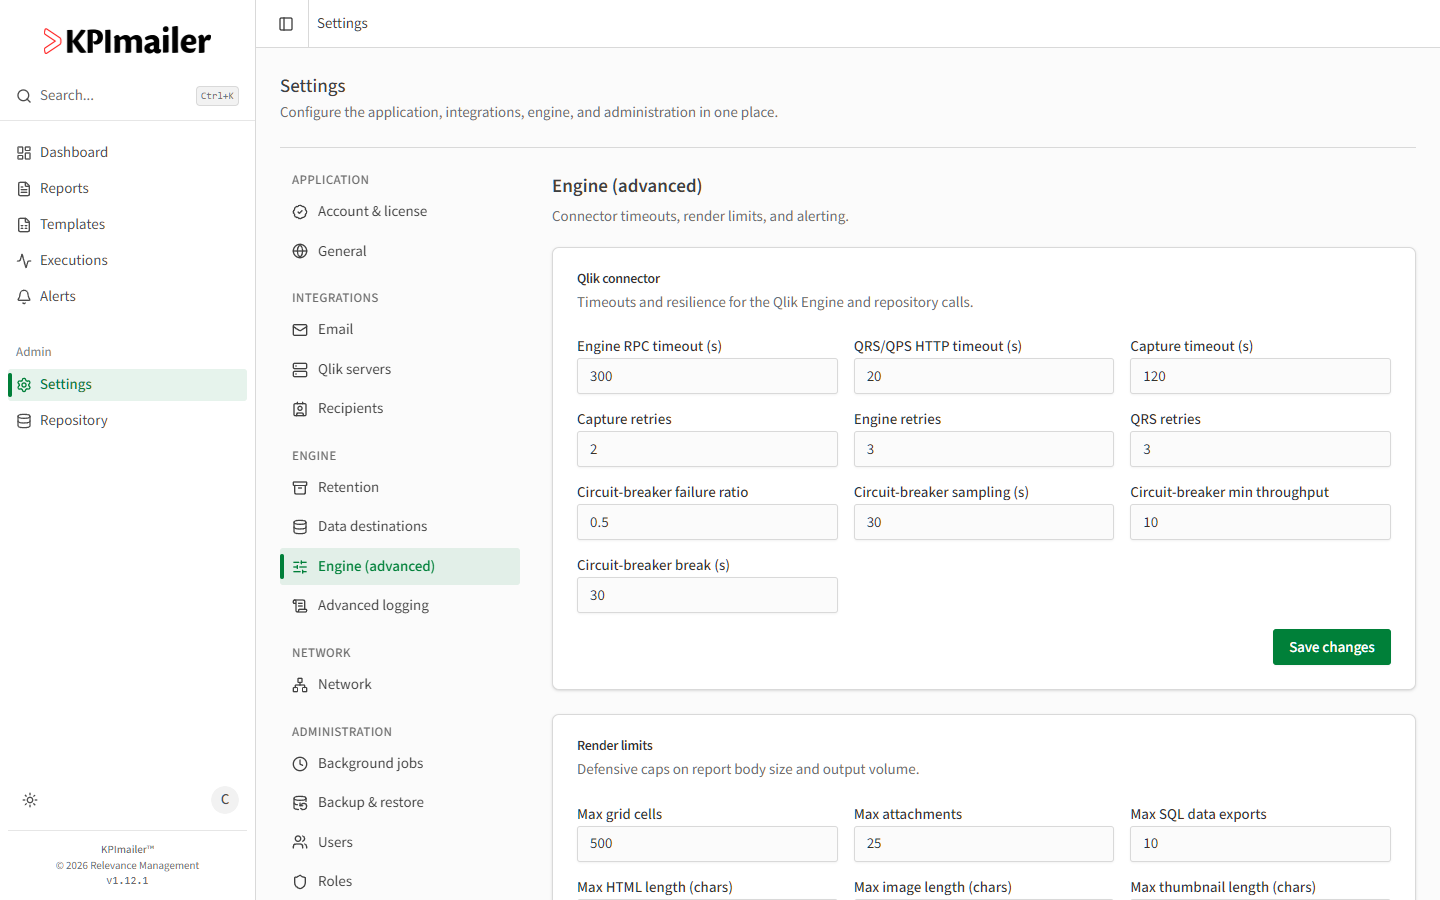Image resolution: width=1440 pixels, height=900 pixels.
Task: Open the user avatar C
Action: pyautogui.click(x=225, y=800)
